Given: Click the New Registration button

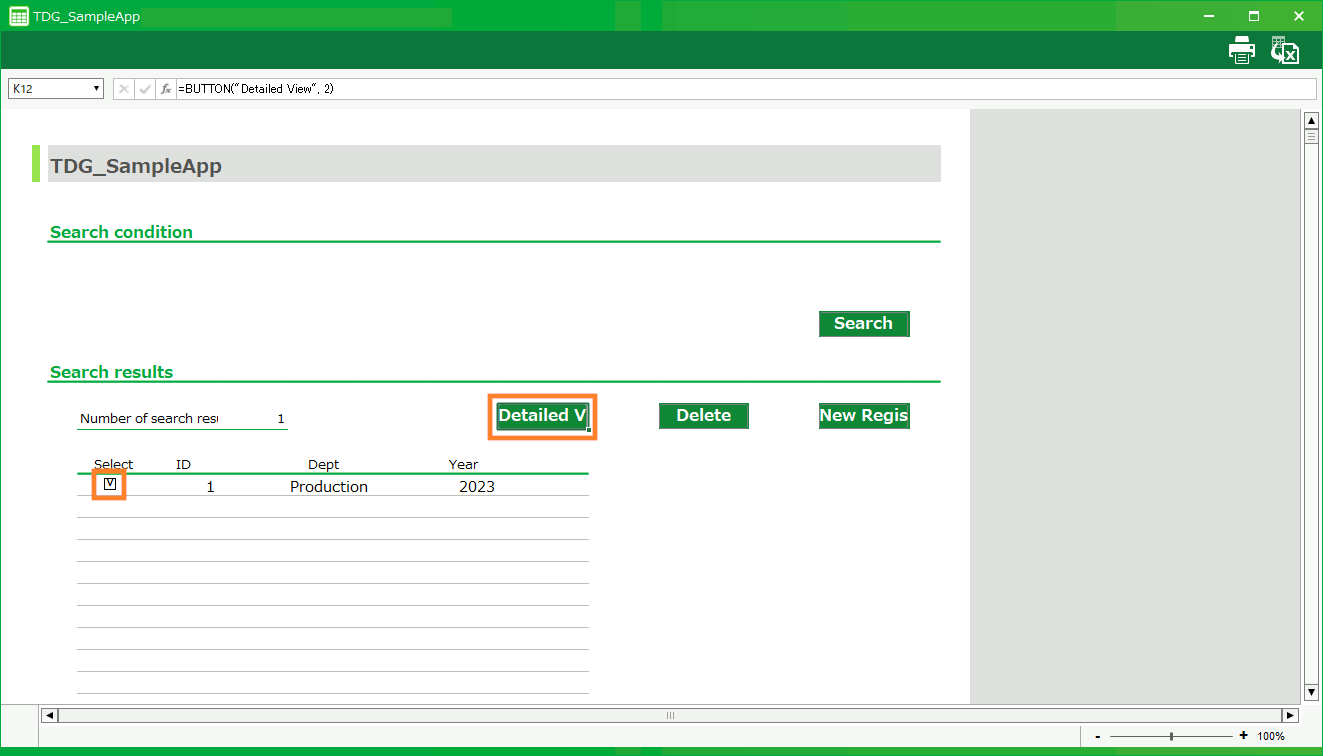Looking at the screenshot, I should click(x=864, y=416).
